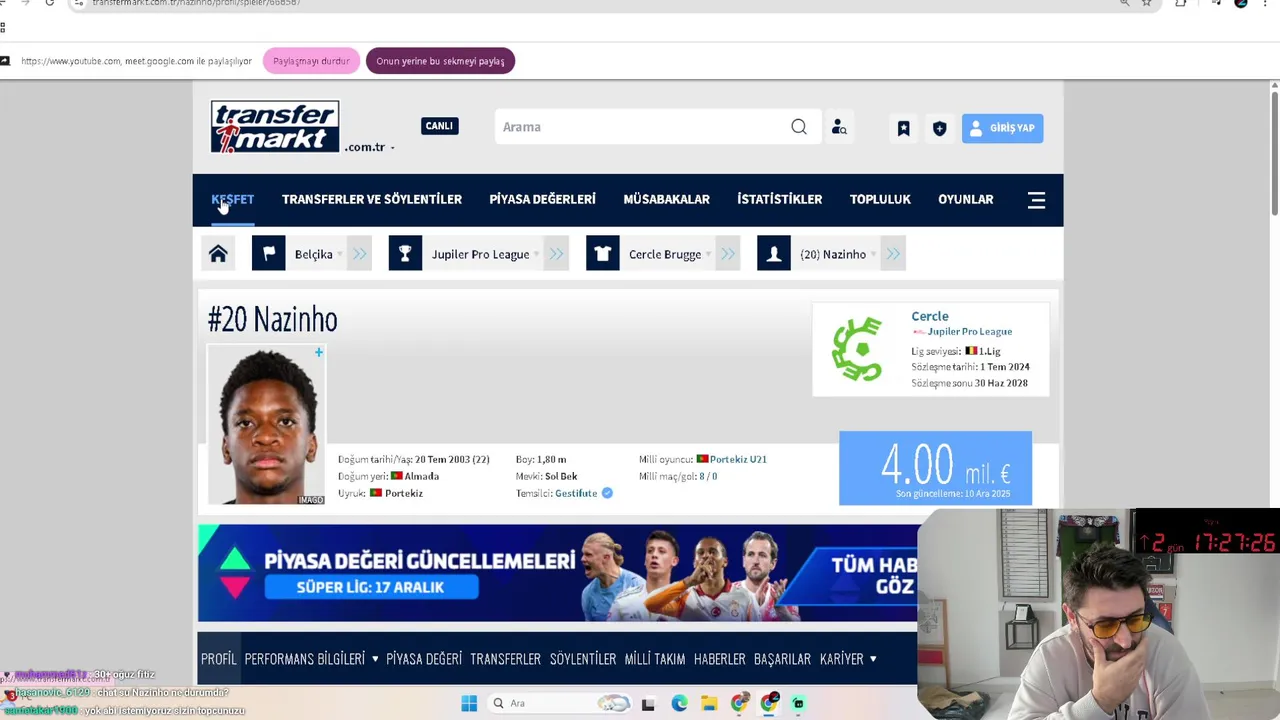
Task: Click the plus icon on player photo
Action: (319, 352)
